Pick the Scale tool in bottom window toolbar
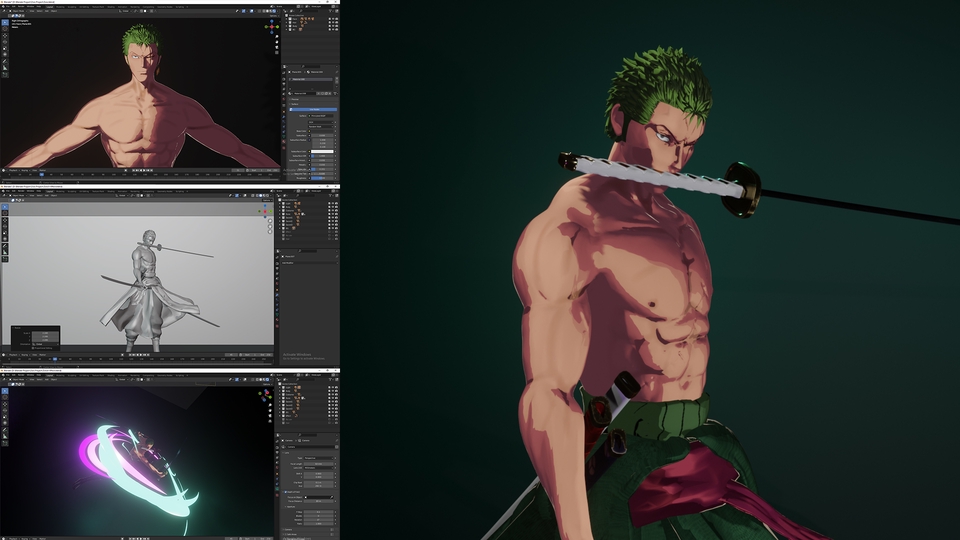The width and height of the screenshot is (960, 540). (5, 416)
